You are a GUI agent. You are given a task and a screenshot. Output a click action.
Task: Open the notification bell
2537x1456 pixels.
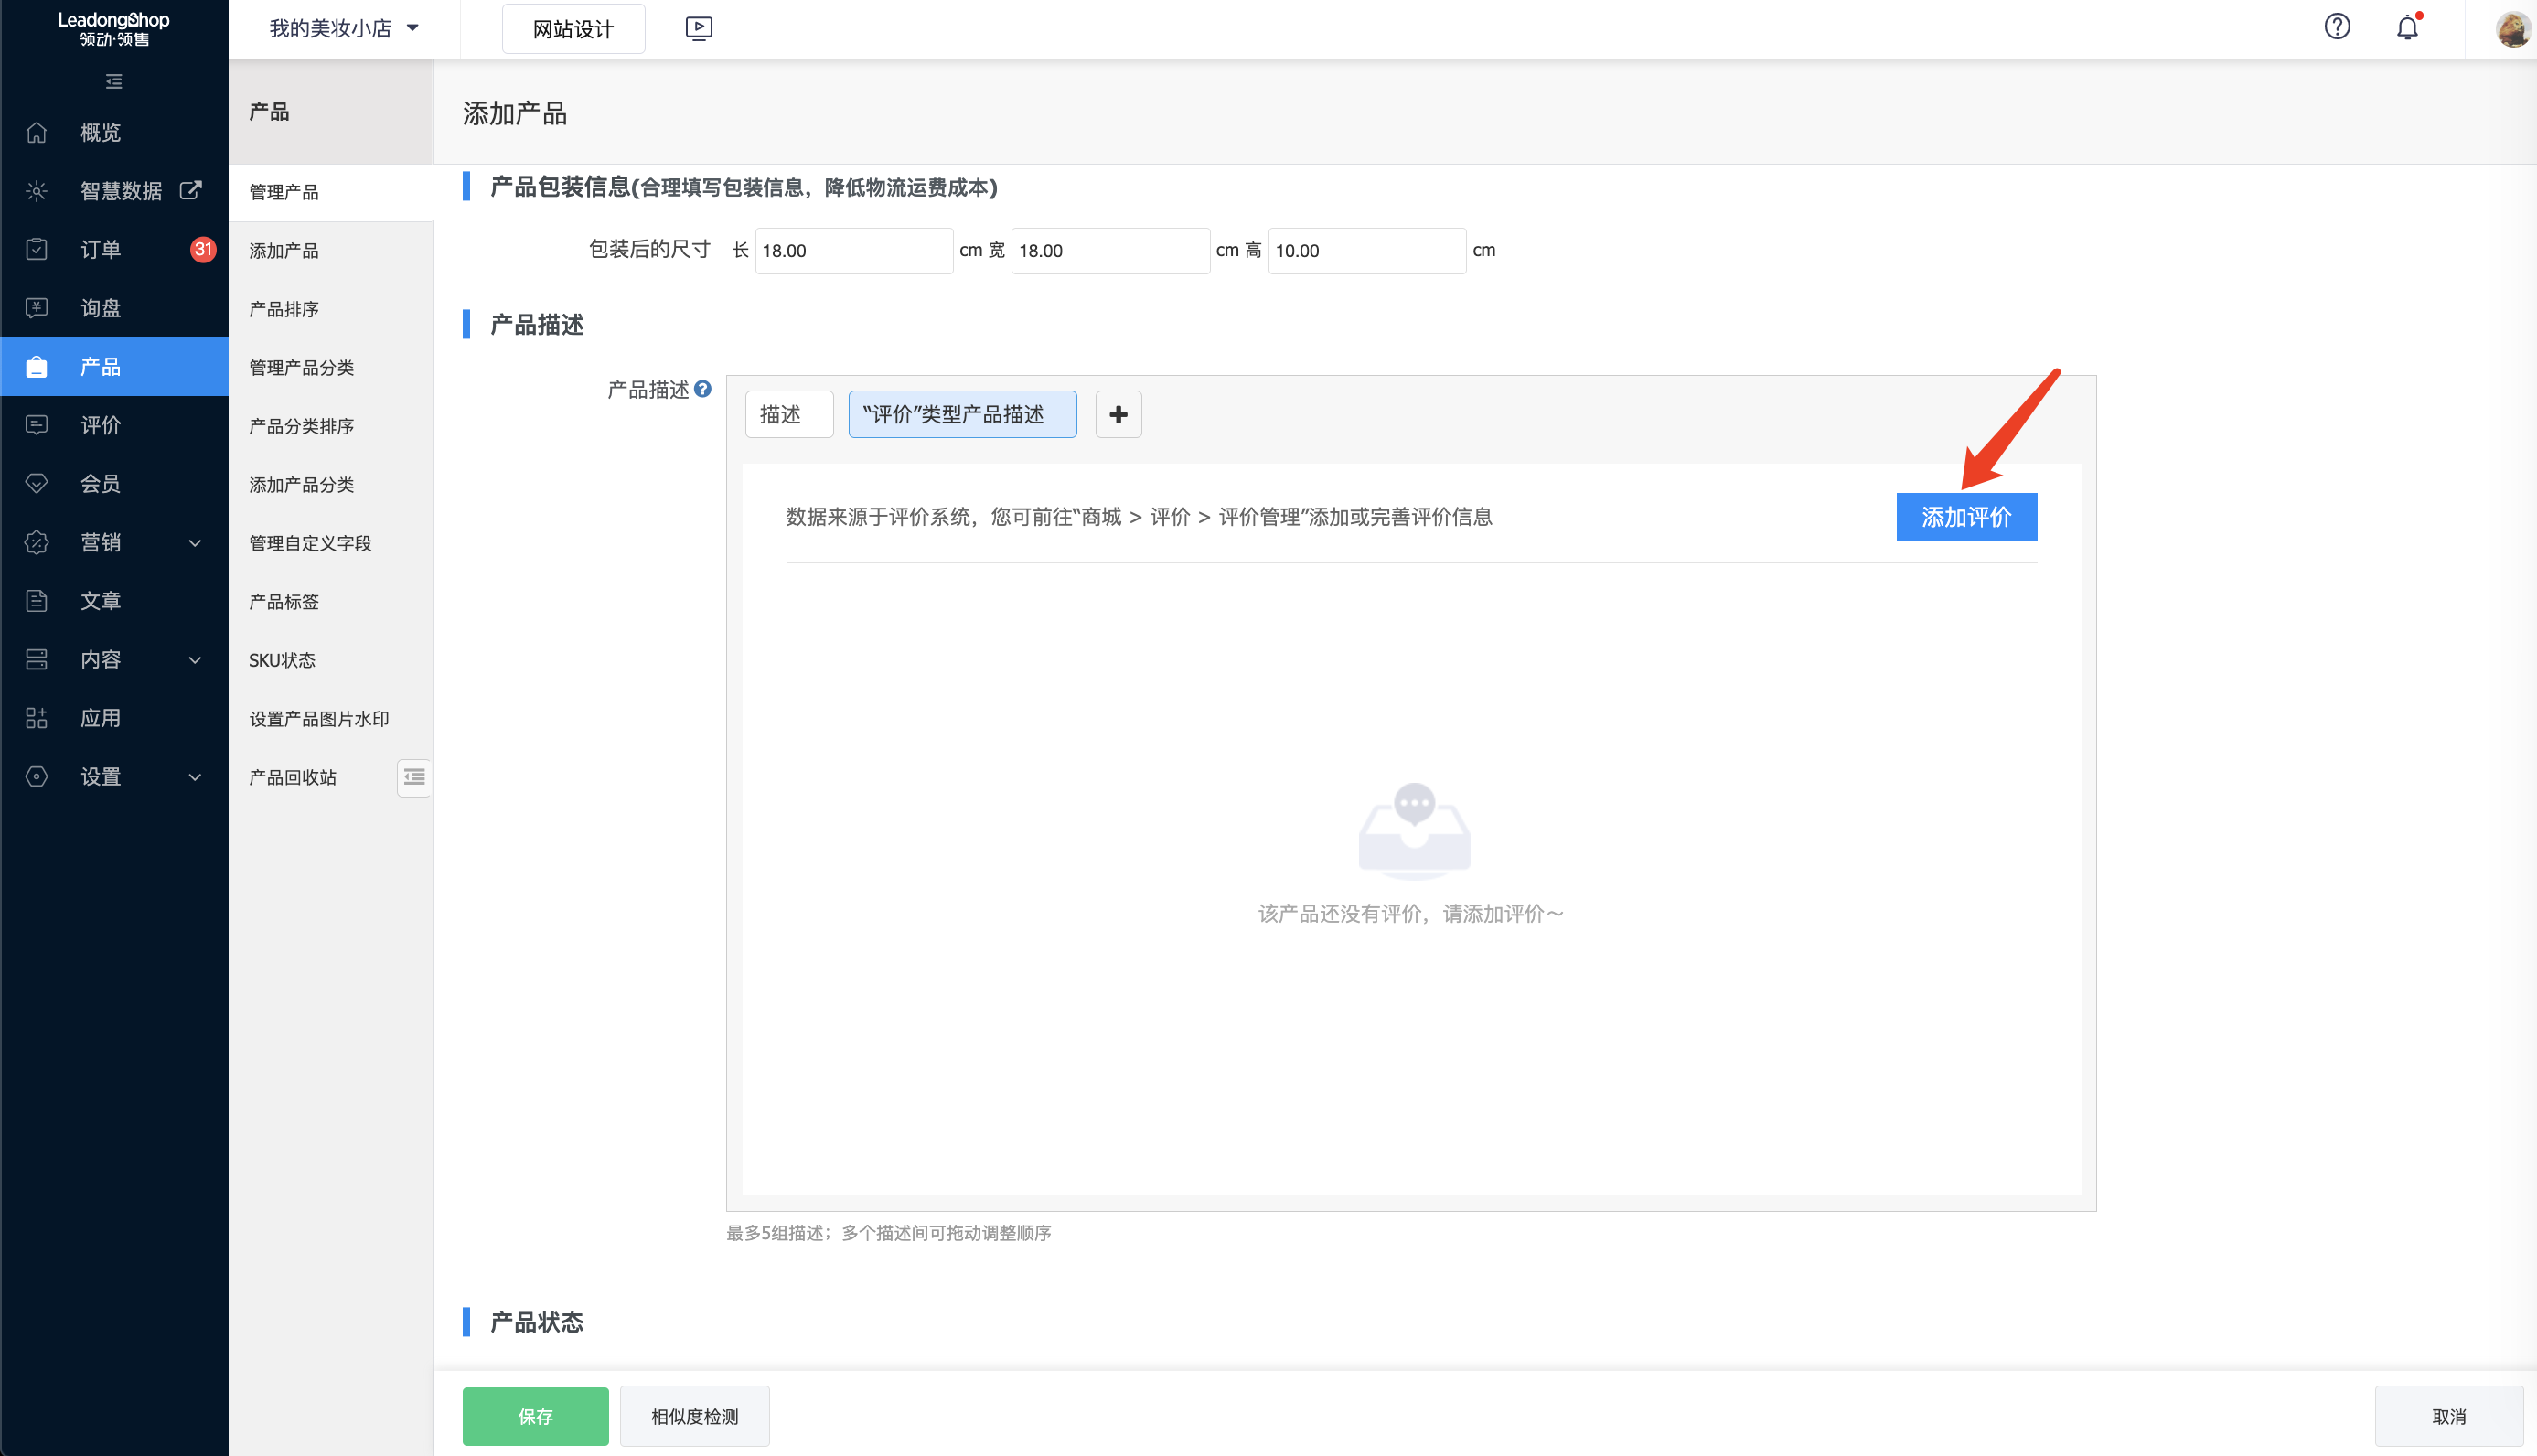pyautogui.click(x=2408, y=27)
